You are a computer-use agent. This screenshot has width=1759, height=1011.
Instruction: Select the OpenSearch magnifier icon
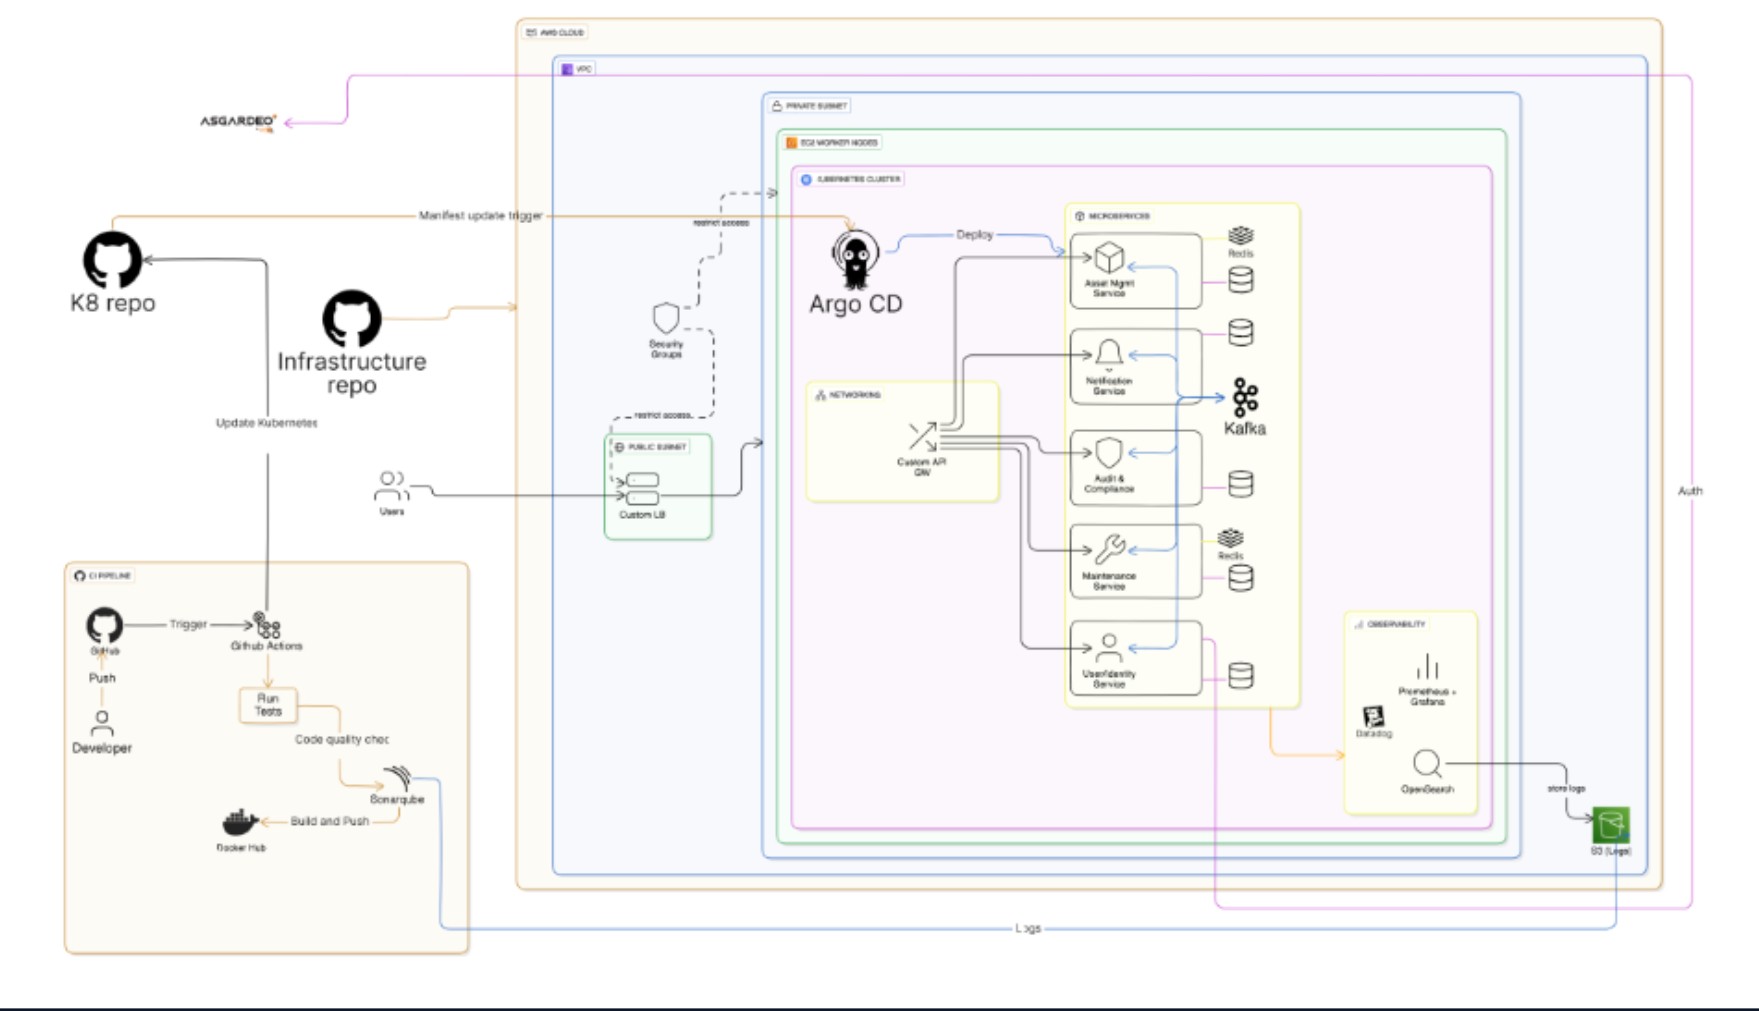click(1428, 763)
